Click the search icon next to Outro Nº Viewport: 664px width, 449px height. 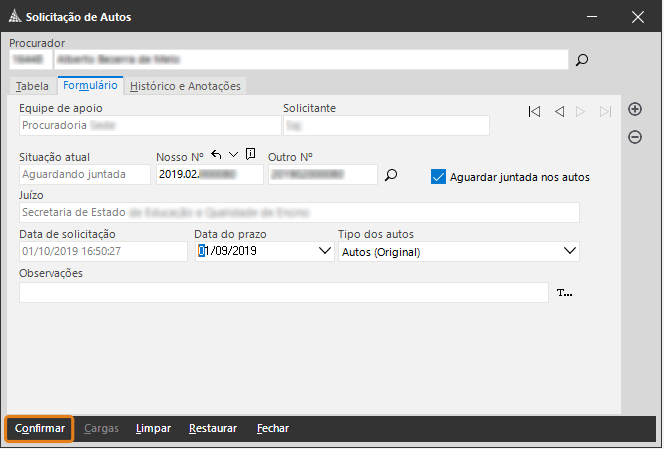pyautogui.click(x=391, y=175)
